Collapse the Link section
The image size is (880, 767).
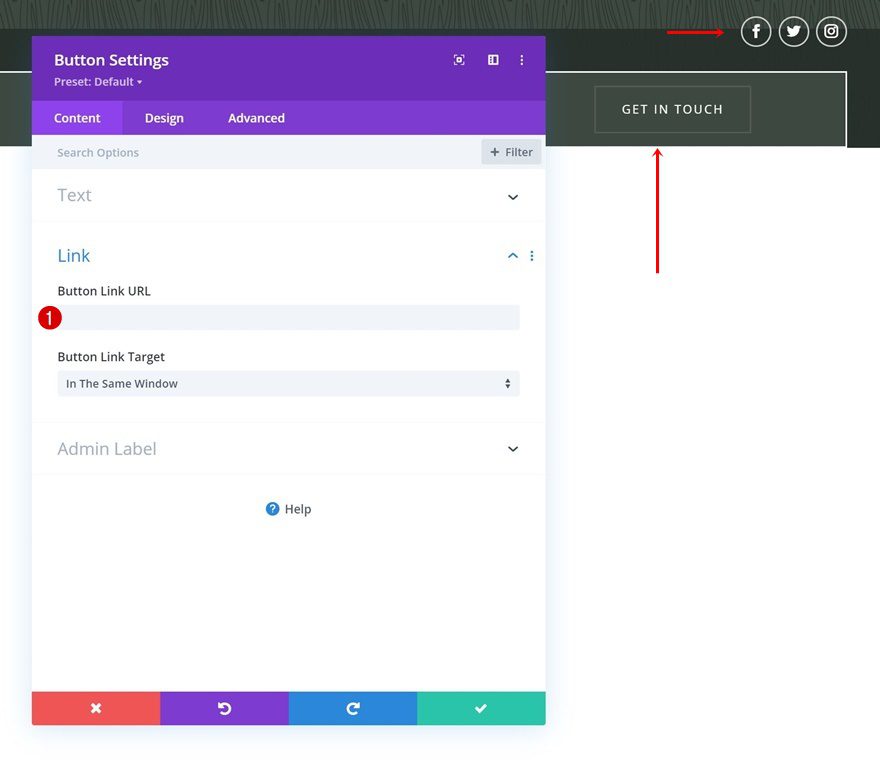[512, 256]
